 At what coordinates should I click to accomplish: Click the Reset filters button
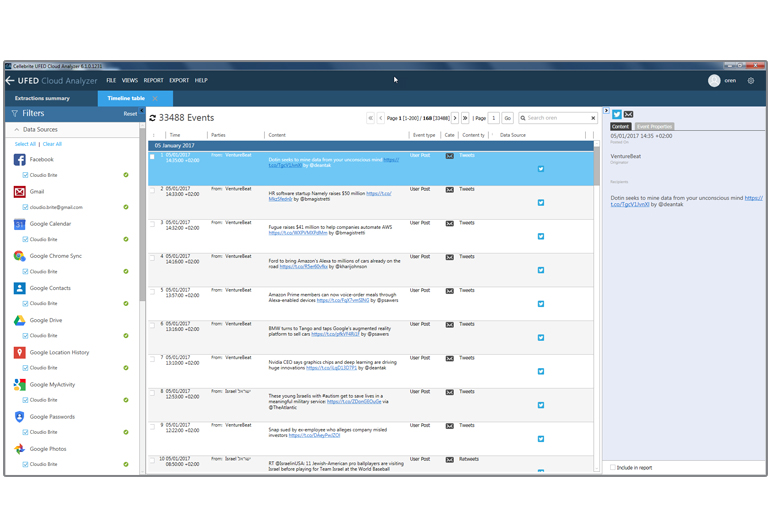pos(130,114)
